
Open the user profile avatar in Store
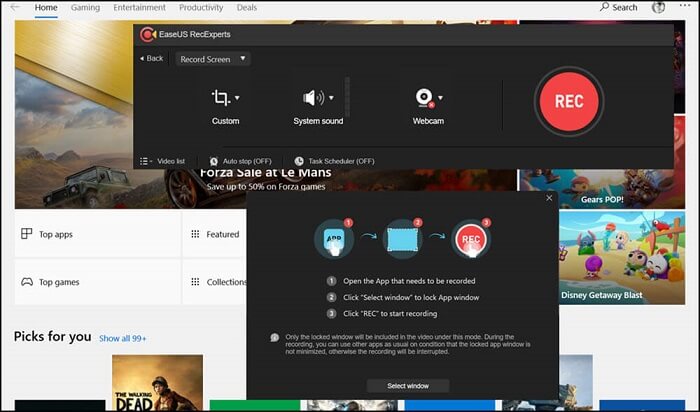tap(658, 7)
